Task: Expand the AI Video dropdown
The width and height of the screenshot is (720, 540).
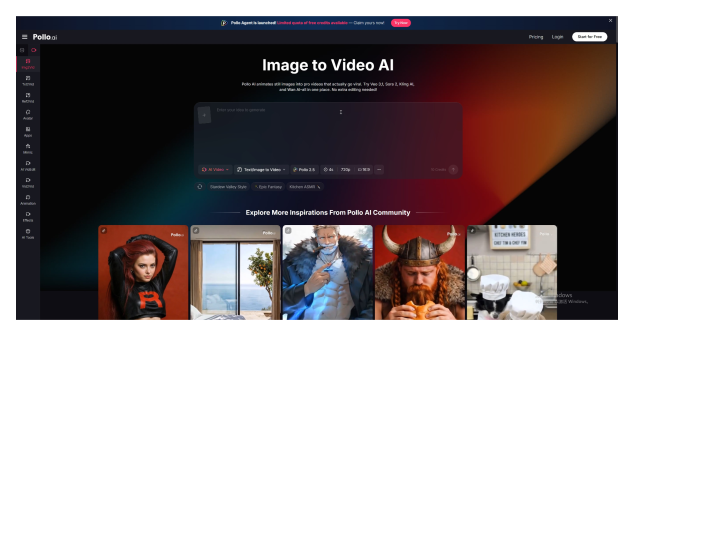Action: pos(215,169)
